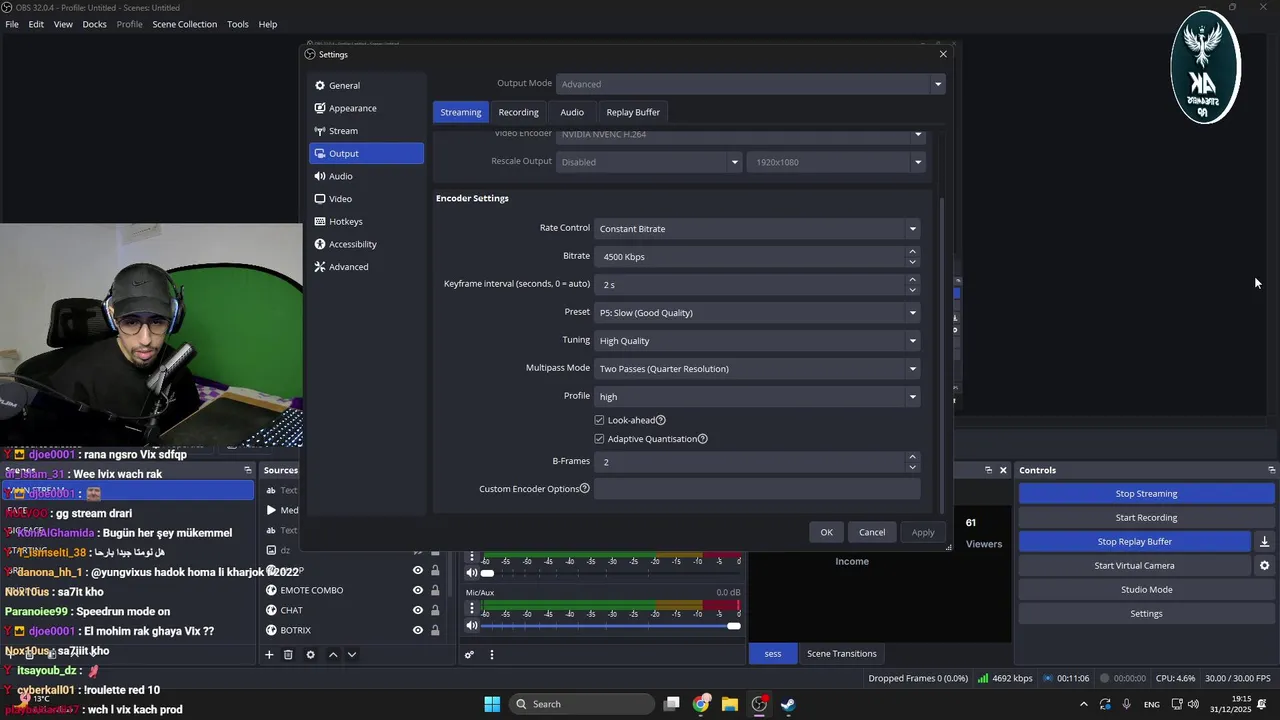Screen dimensions: 1280x720
Task: Move source up with arrow icon
Action: click(x=333, y=654)
